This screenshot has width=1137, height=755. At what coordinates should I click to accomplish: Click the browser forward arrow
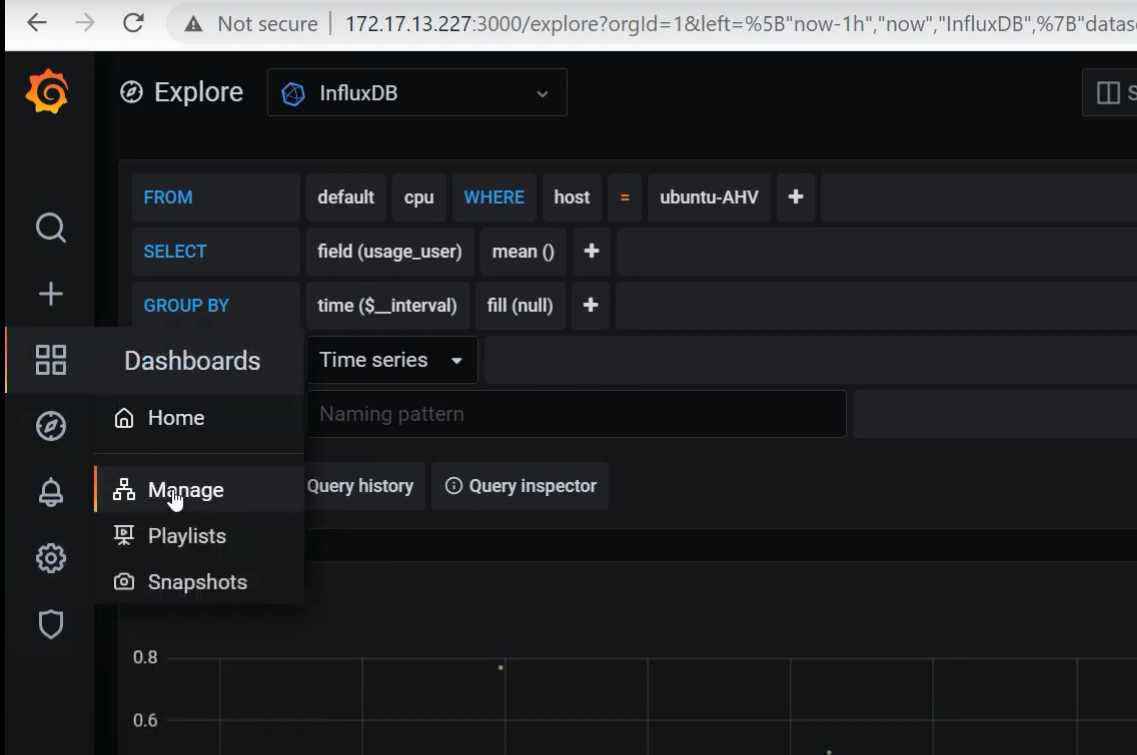[x=85, y=23]
